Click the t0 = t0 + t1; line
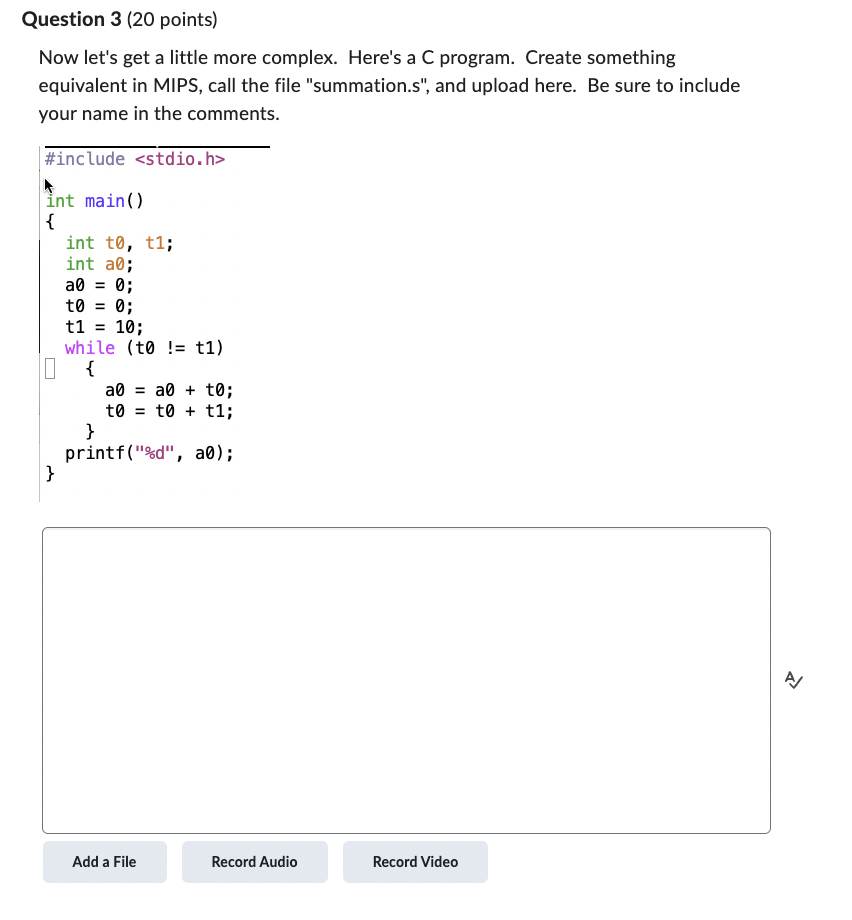The width and height of the screenshot is (852, 920). tap(168, 411)
